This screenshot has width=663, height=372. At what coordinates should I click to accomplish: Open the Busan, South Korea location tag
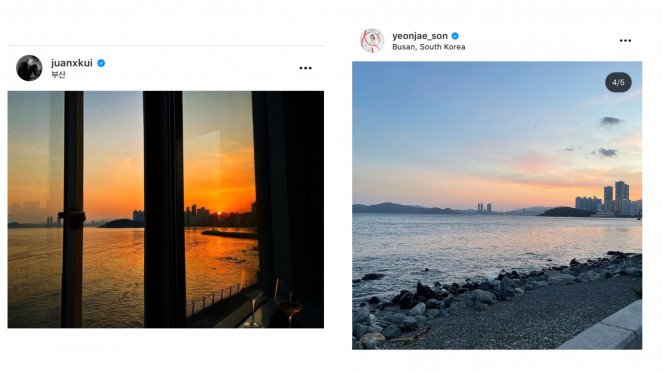tap(429, 47)
